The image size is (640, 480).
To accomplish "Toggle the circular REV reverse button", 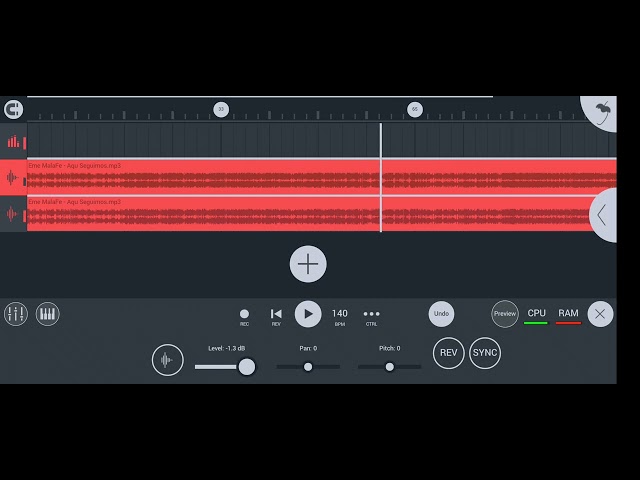I will [x=449, y=353].
